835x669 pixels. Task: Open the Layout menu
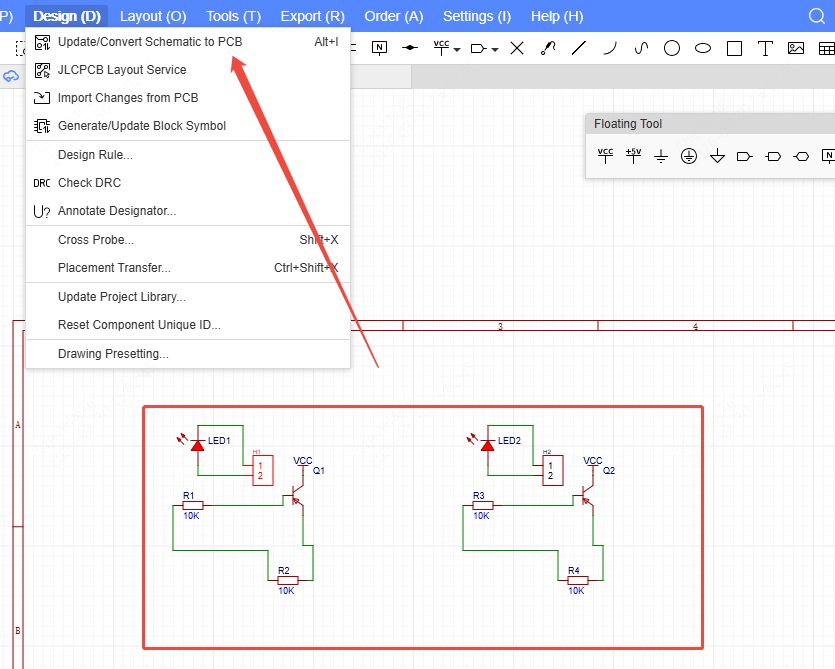[x=153, y=16]
